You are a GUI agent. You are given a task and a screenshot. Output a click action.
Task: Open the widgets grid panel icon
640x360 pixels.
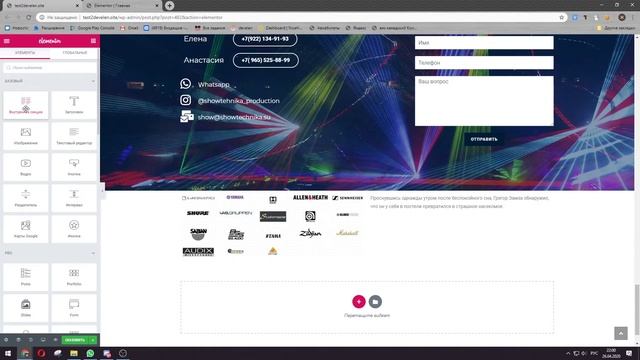click(x=93, y=41)
